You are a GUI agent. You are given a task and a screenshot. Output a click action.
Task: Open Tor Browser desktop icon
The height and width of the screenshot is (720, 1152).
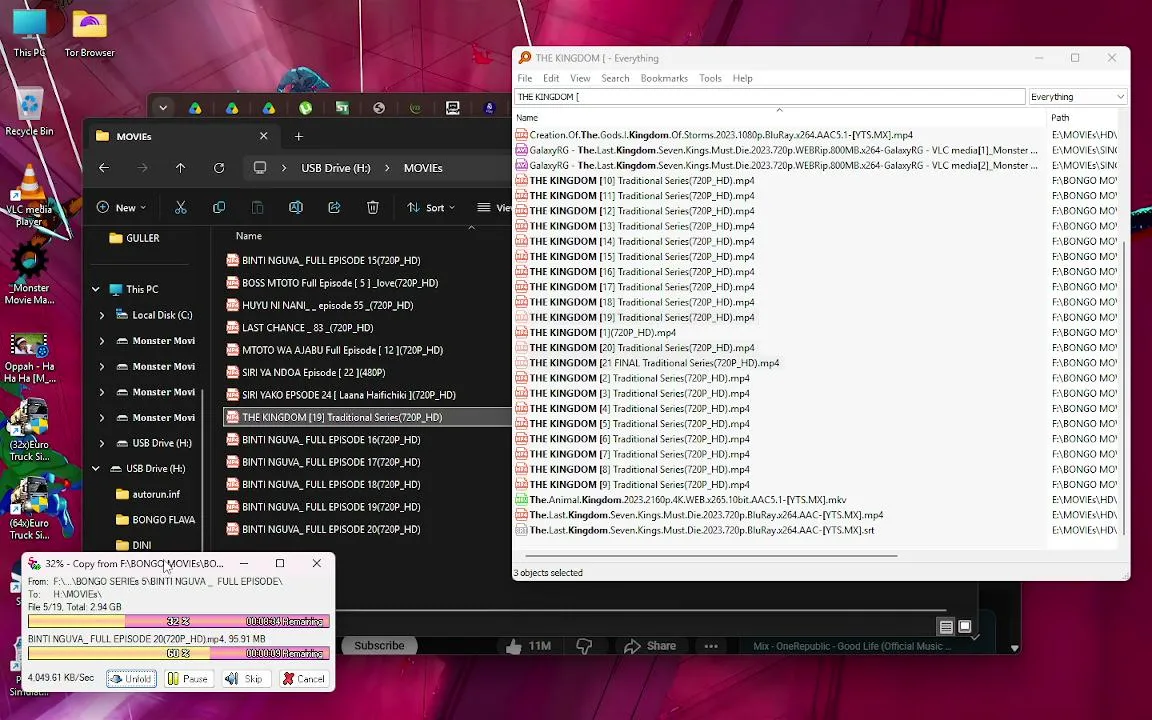click(x=90, y=33)
